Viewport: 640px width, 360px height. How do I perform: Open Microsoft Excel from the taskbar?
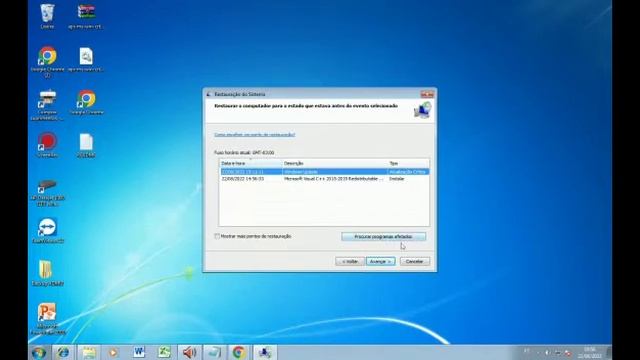click(x=164, y=352)
